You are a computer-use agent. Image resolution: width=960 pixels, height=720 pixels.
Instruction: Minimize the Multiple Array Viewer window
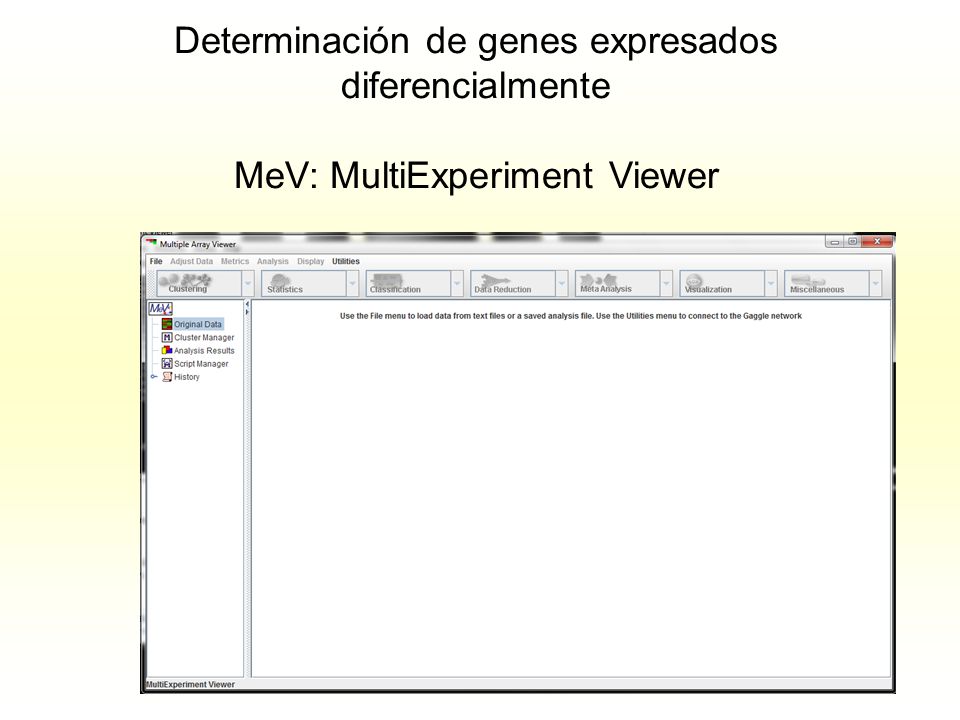pyautogui.click(x=834, y=242)
